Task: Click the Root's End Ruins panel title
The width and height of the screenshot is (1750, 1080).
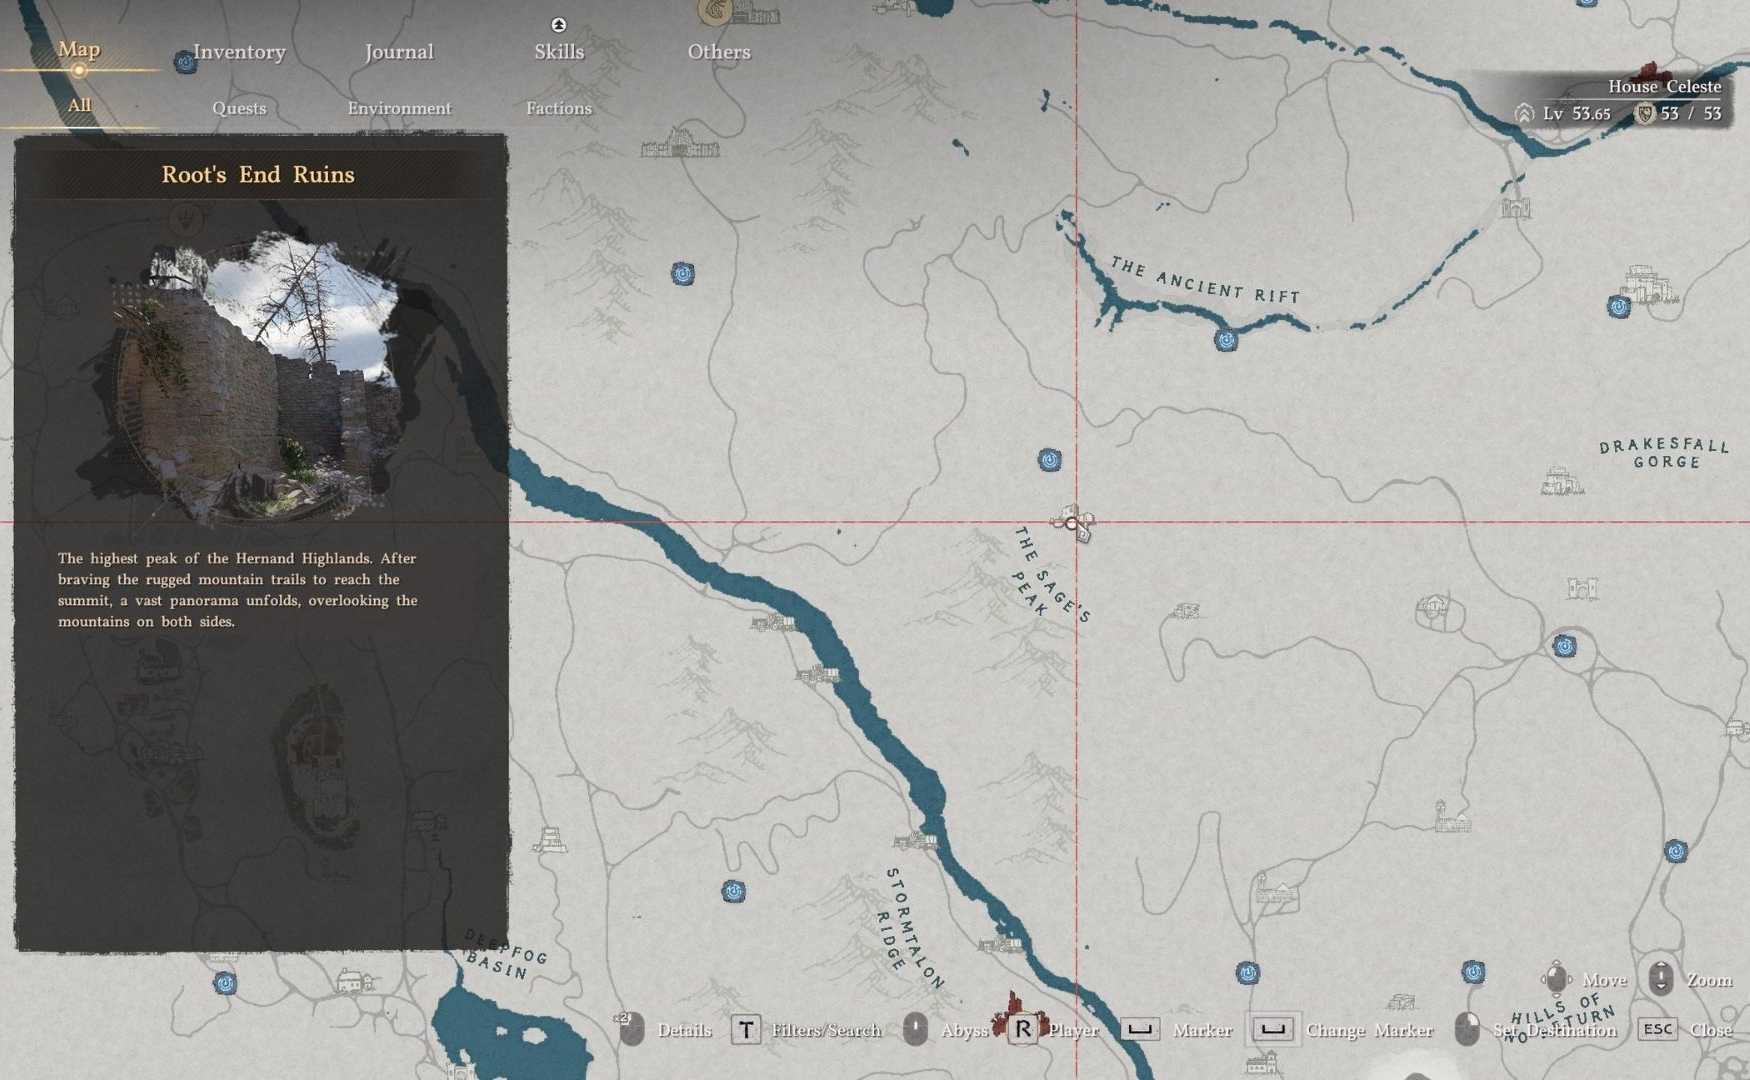Action: [x=258, y=175]
